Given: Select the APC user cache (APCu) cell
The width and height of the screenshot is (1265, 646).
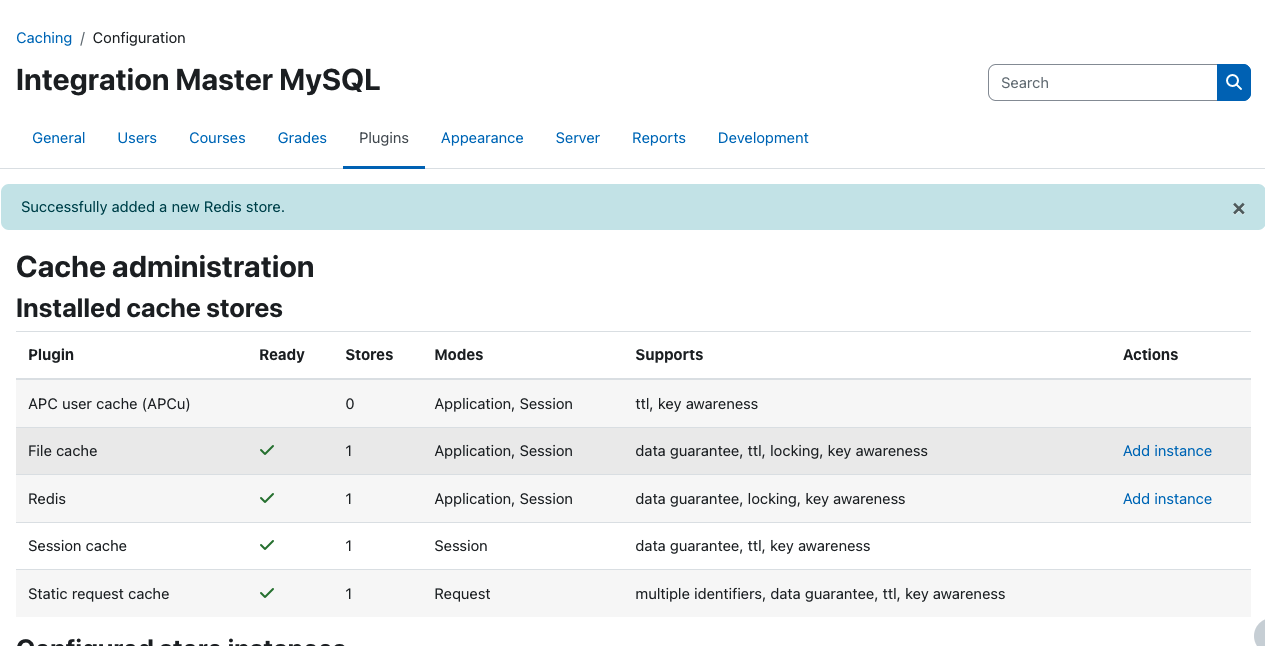Looking at the screenshot, I should [109, 404].
